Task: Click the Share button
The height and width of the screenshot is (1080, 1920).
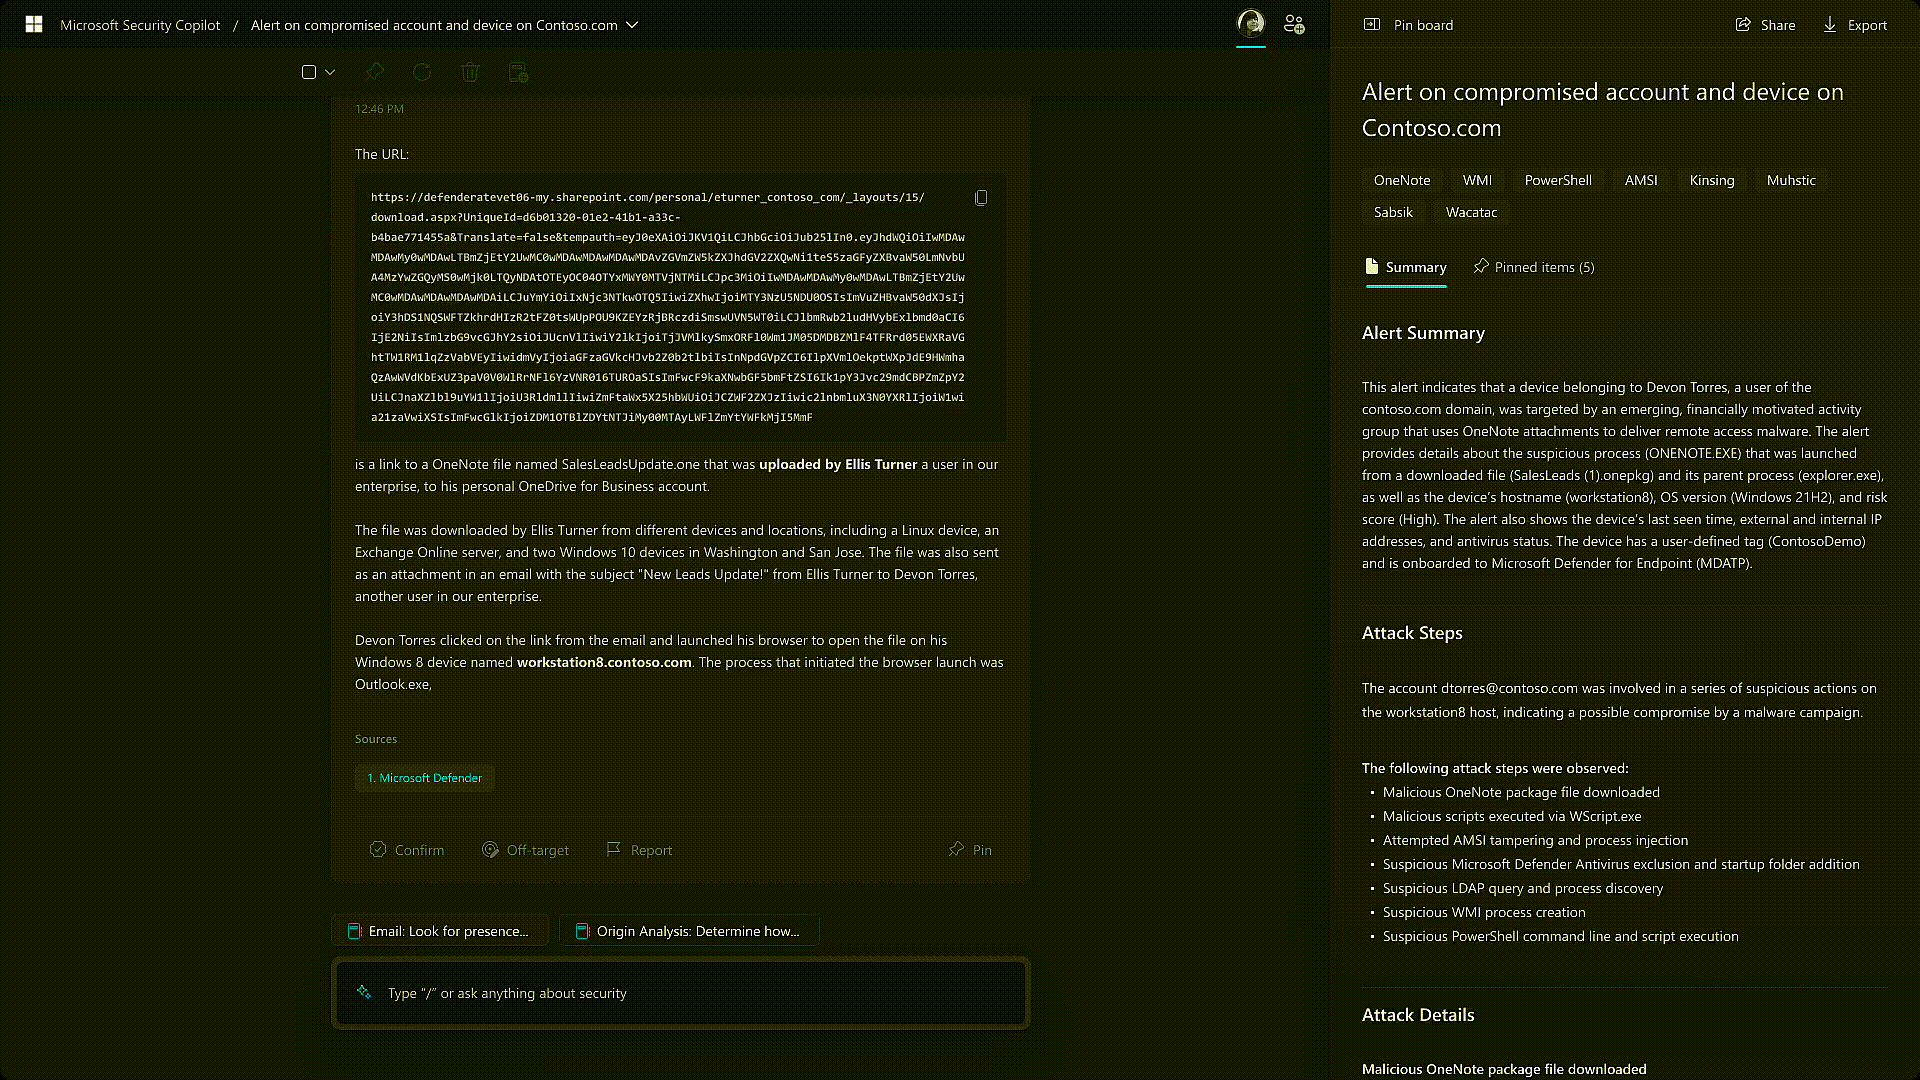Action: [1766, 25]
